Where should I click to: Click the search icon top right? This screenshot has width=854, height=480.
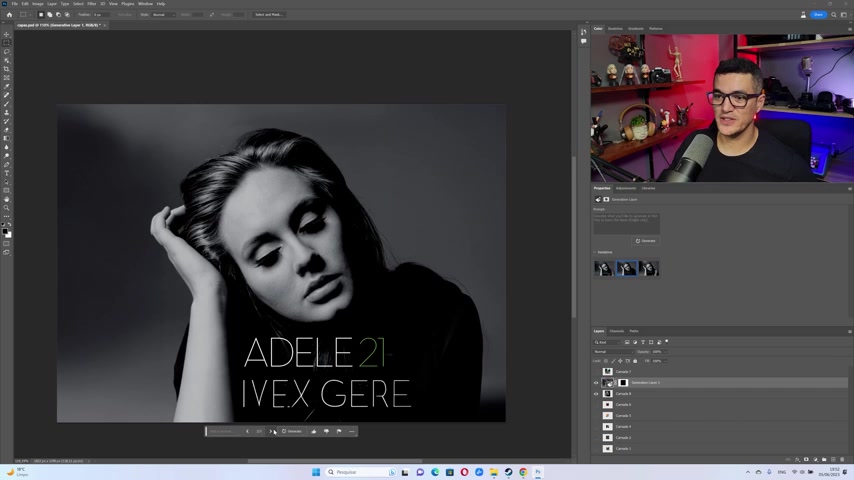pyautogui.click(x=833, y=15)
